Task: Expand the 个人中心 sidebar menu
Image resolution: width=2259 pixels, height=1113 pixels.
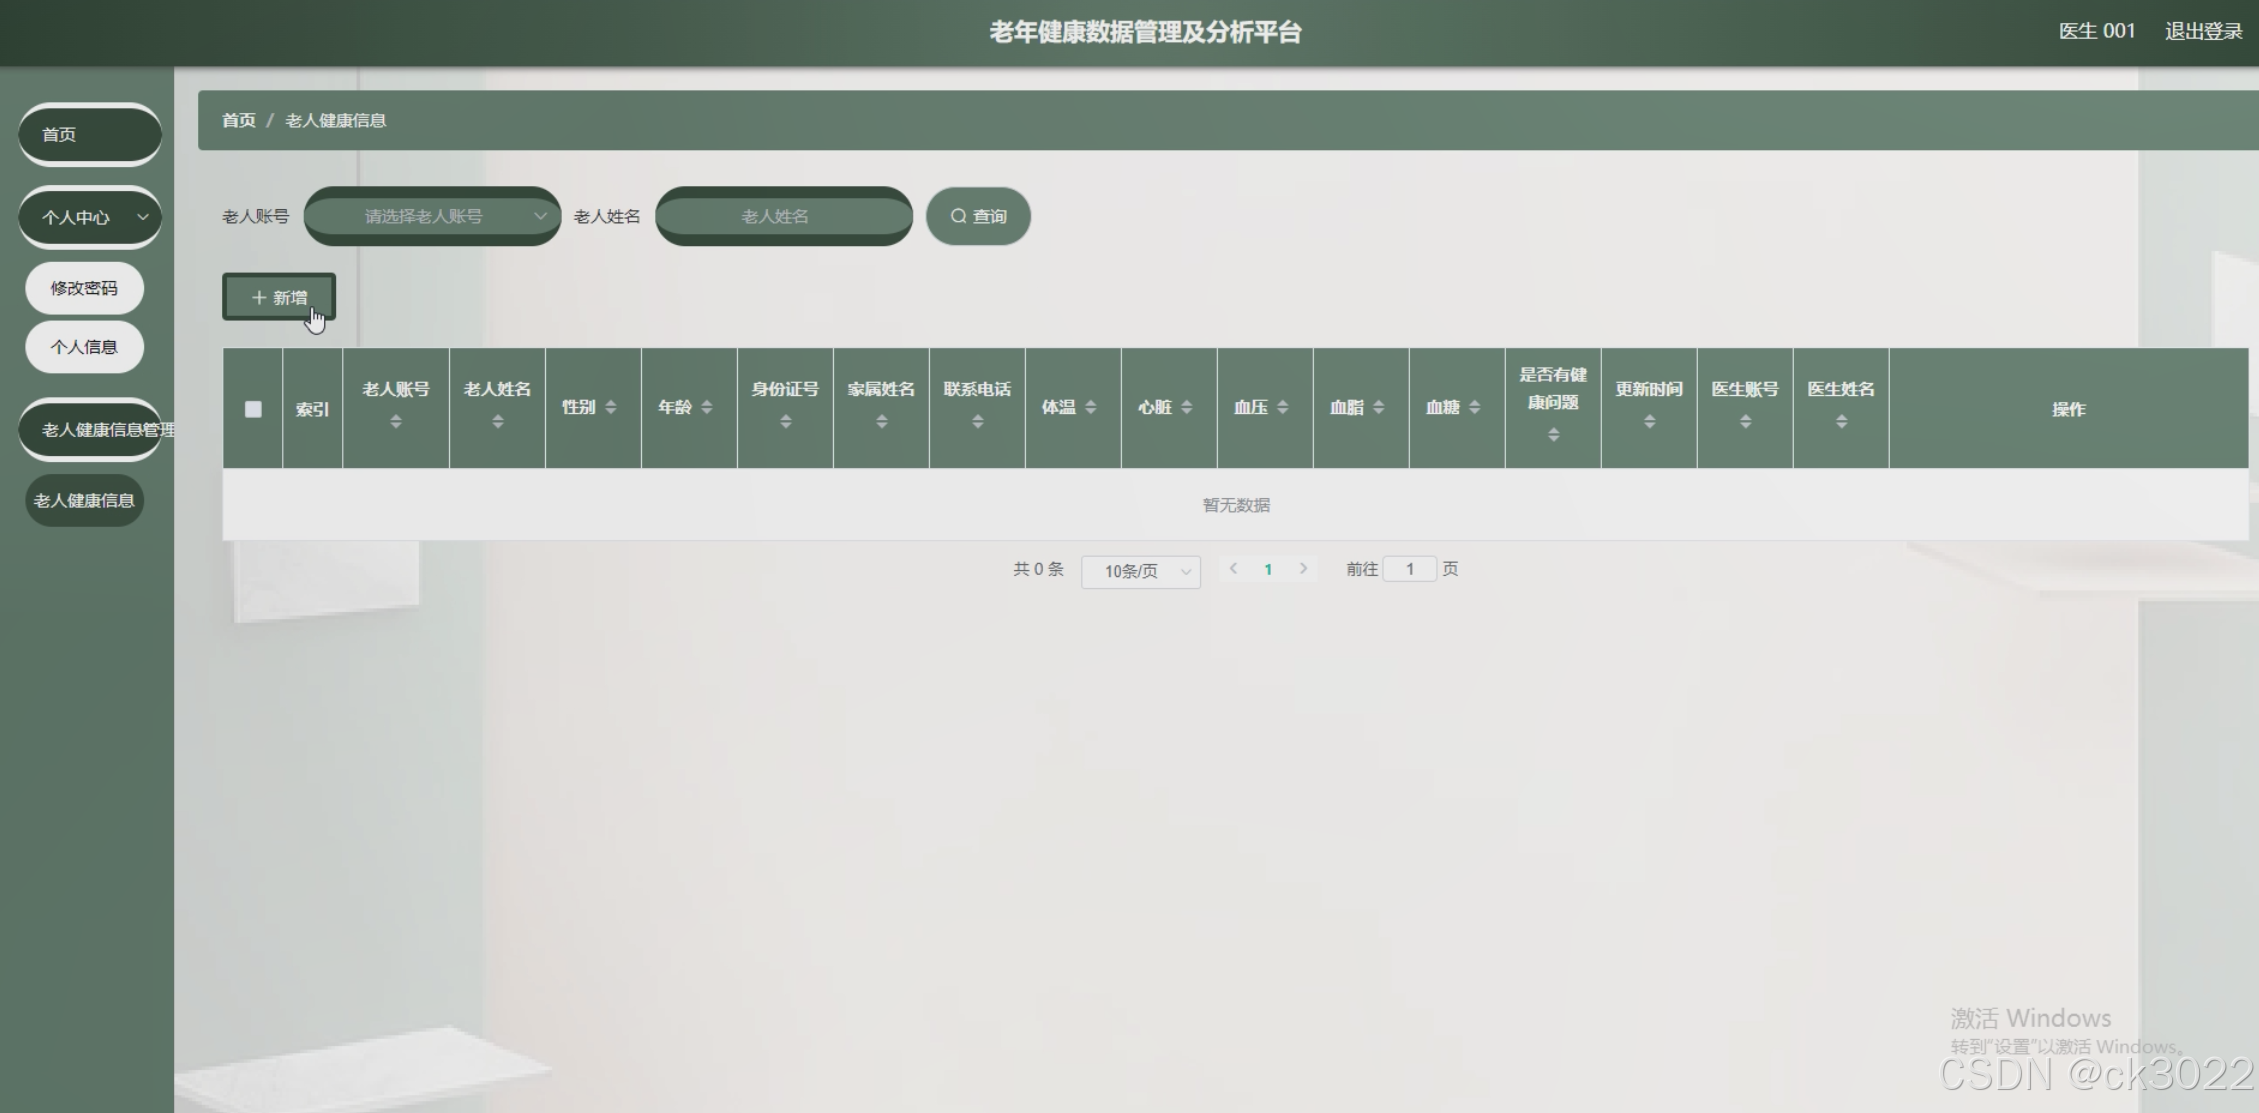Action: [x=90, y=217]
